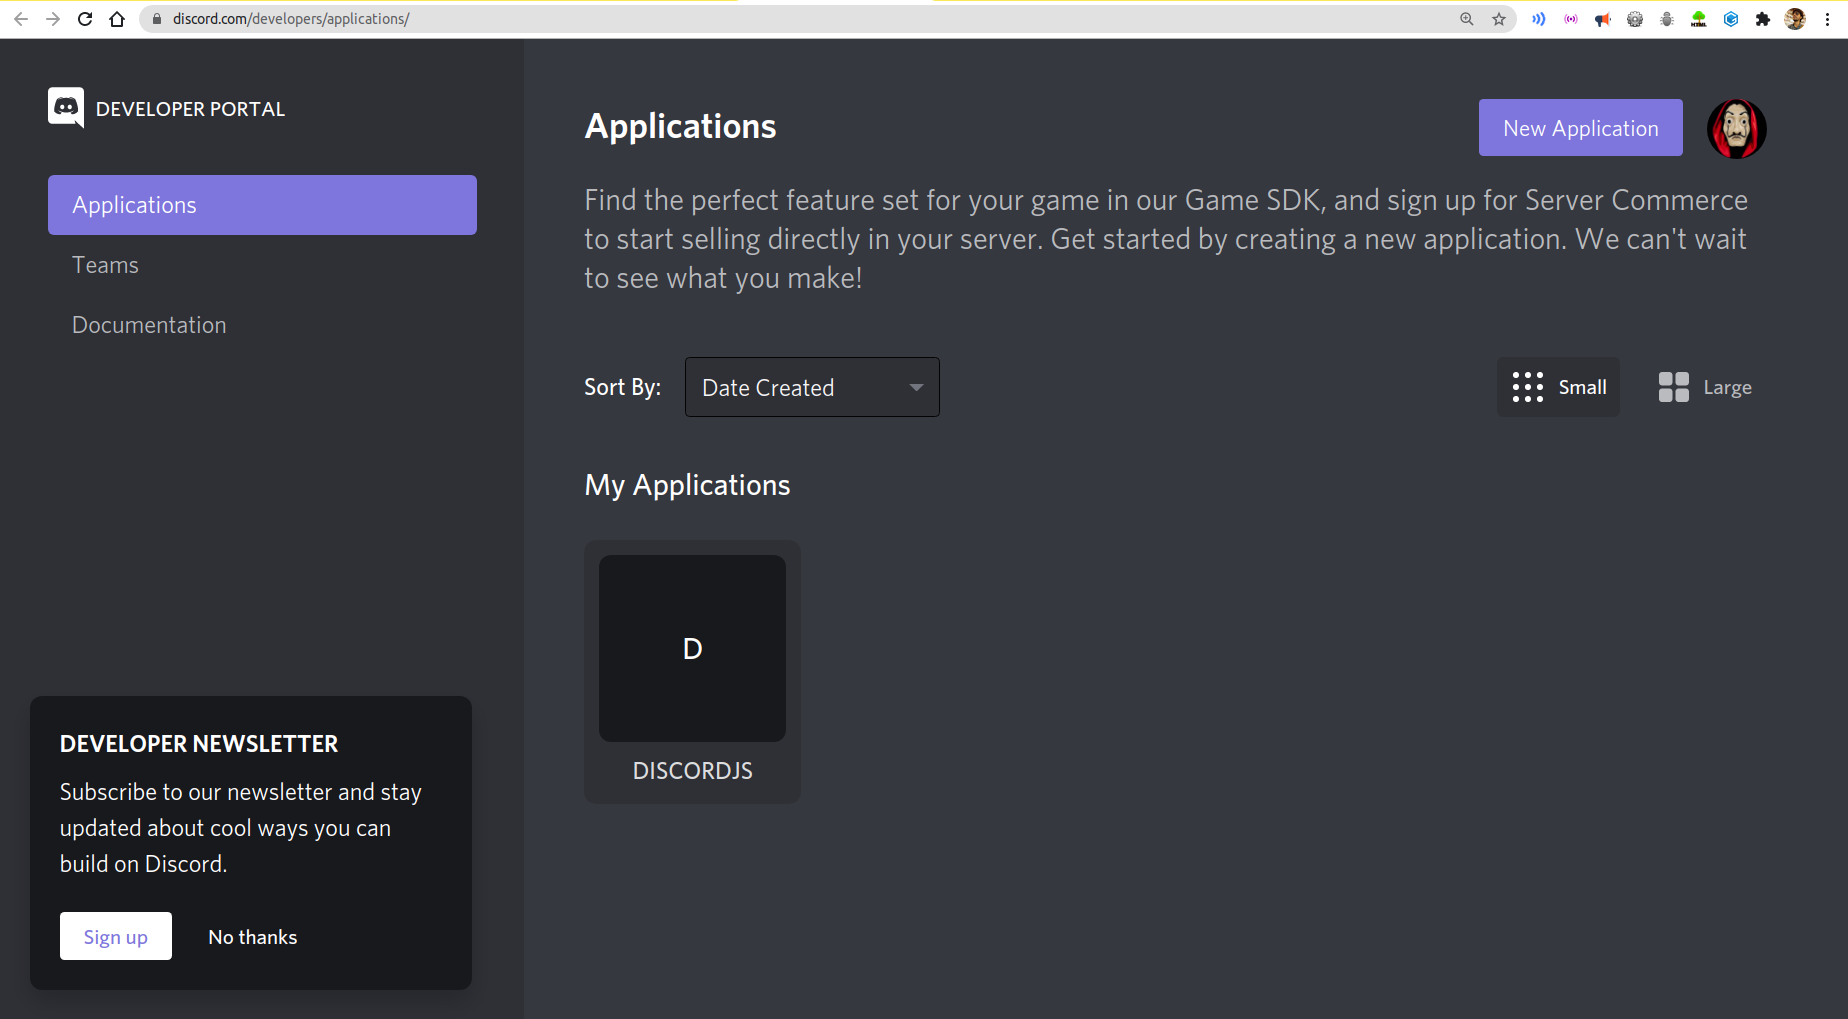Click the DEVELOPER NEWSLETTER heading
Image resolution: width=1848 pixels, height=1019 pixels.
199,744
